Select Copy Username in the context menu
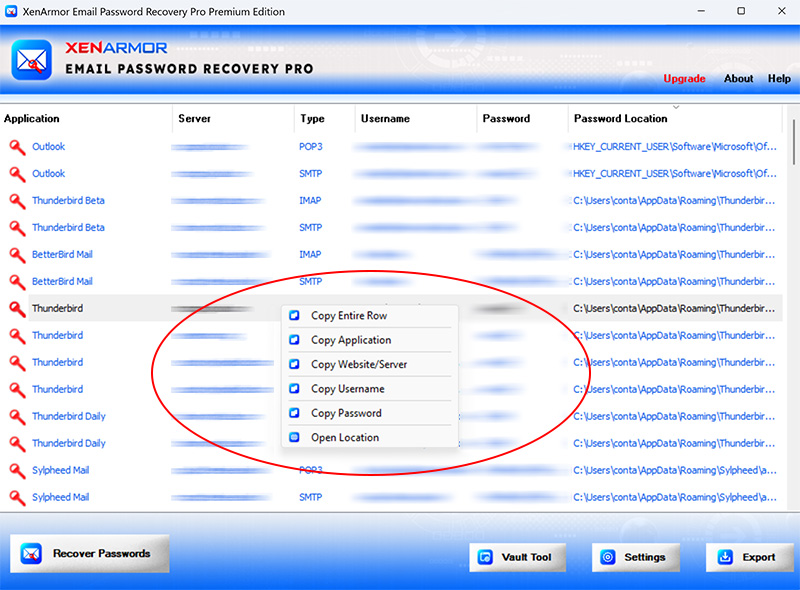 pyautogui.click(x=347, y=389)
